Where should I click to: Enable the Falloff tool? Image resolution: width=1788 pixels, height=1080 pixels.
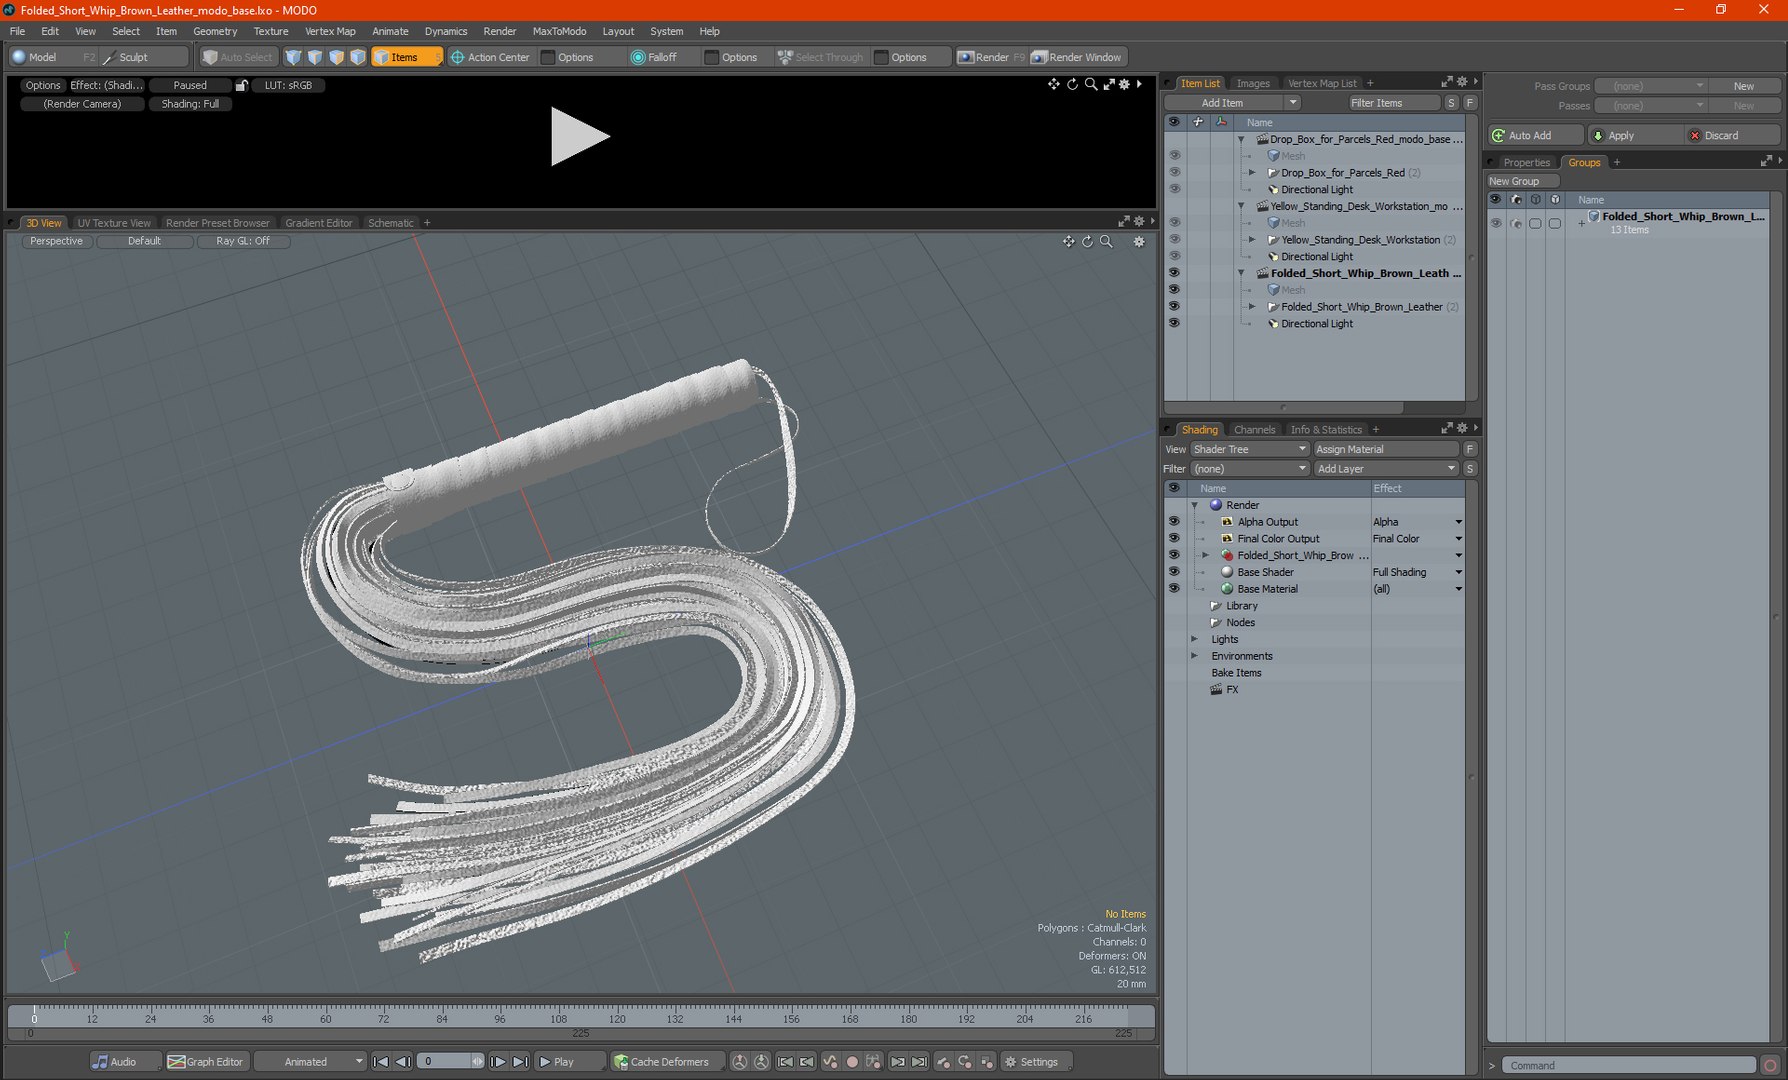pyautogui.click(x=654, y=57)
